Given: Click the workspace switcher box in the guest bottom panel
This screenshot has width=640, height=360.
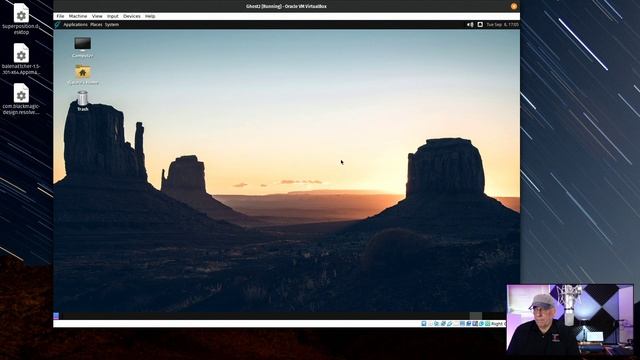Looking at the screenshot, I should [476, 316].
